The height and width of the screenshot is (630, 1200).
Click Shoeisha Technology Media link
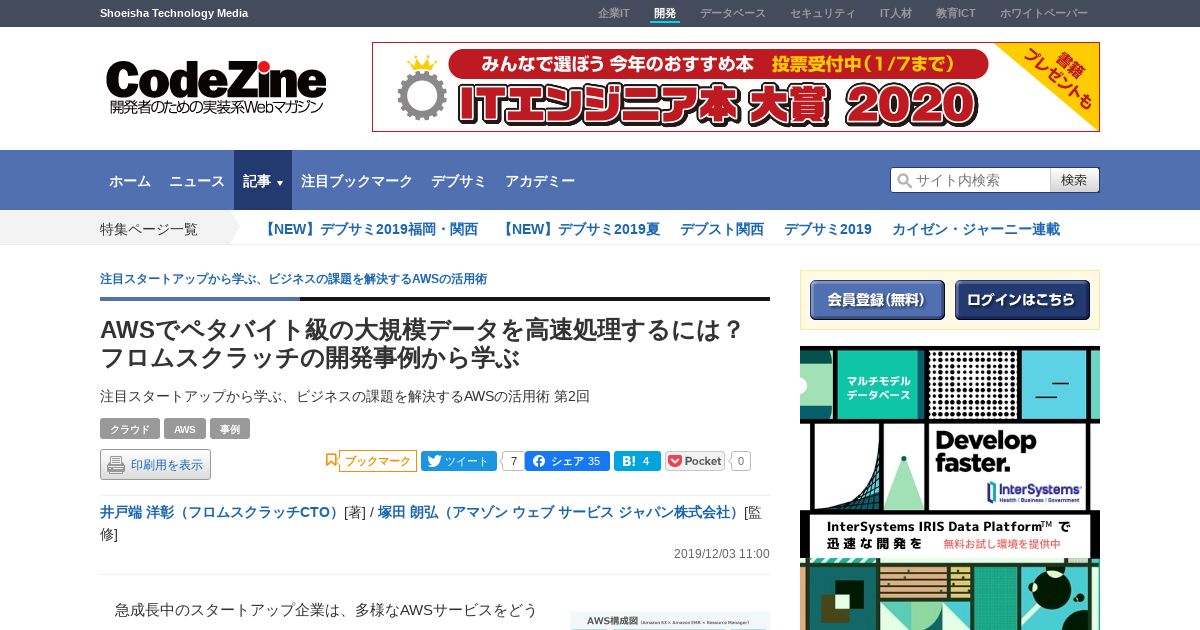click(x=174, y=13)
